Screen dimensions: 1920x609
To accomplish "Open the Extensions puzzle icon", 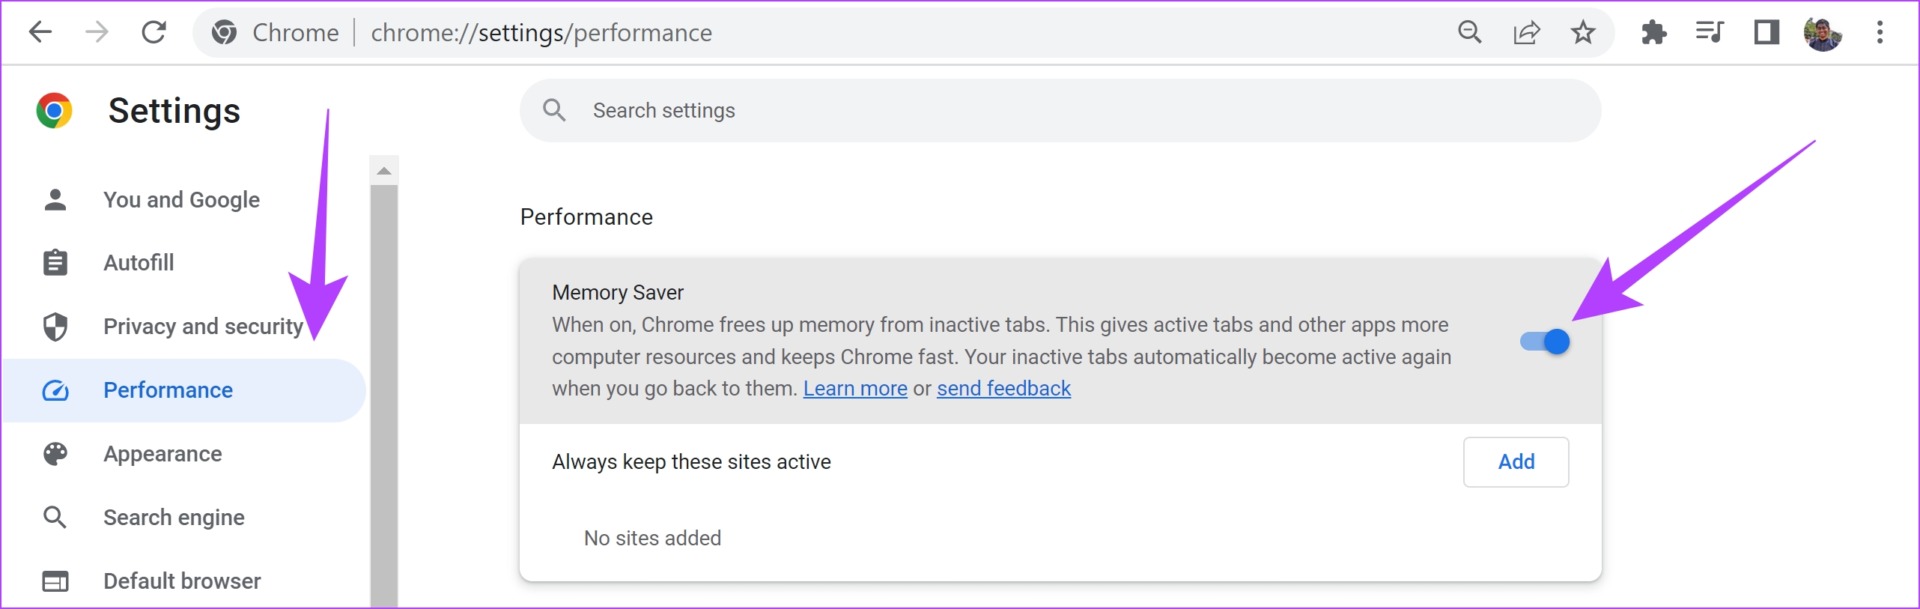I will click(1654, 32).
